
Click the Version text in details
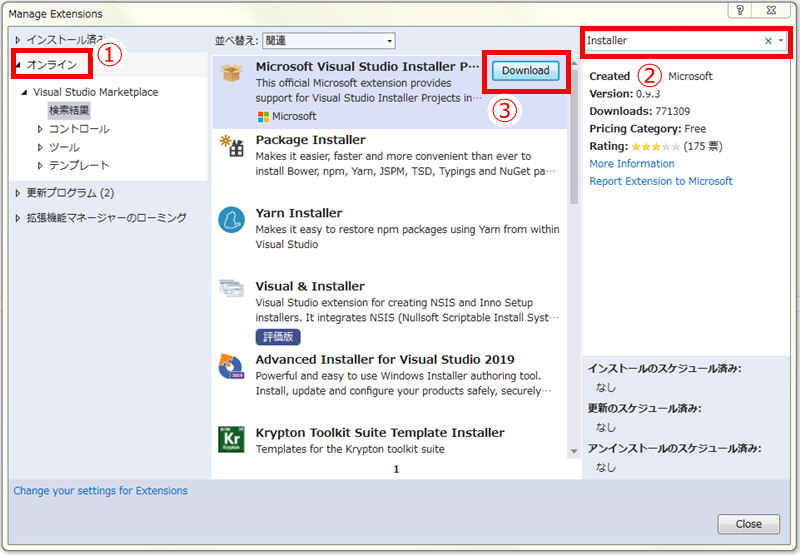tap(624, 94)
